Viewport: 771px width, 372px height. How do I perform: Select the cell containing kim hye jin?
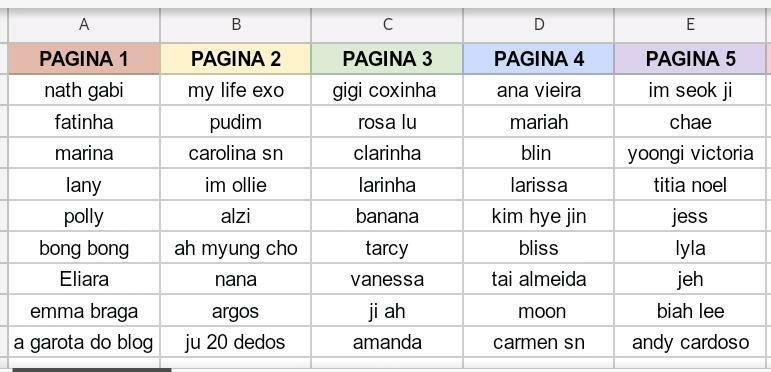click(538, 216)
